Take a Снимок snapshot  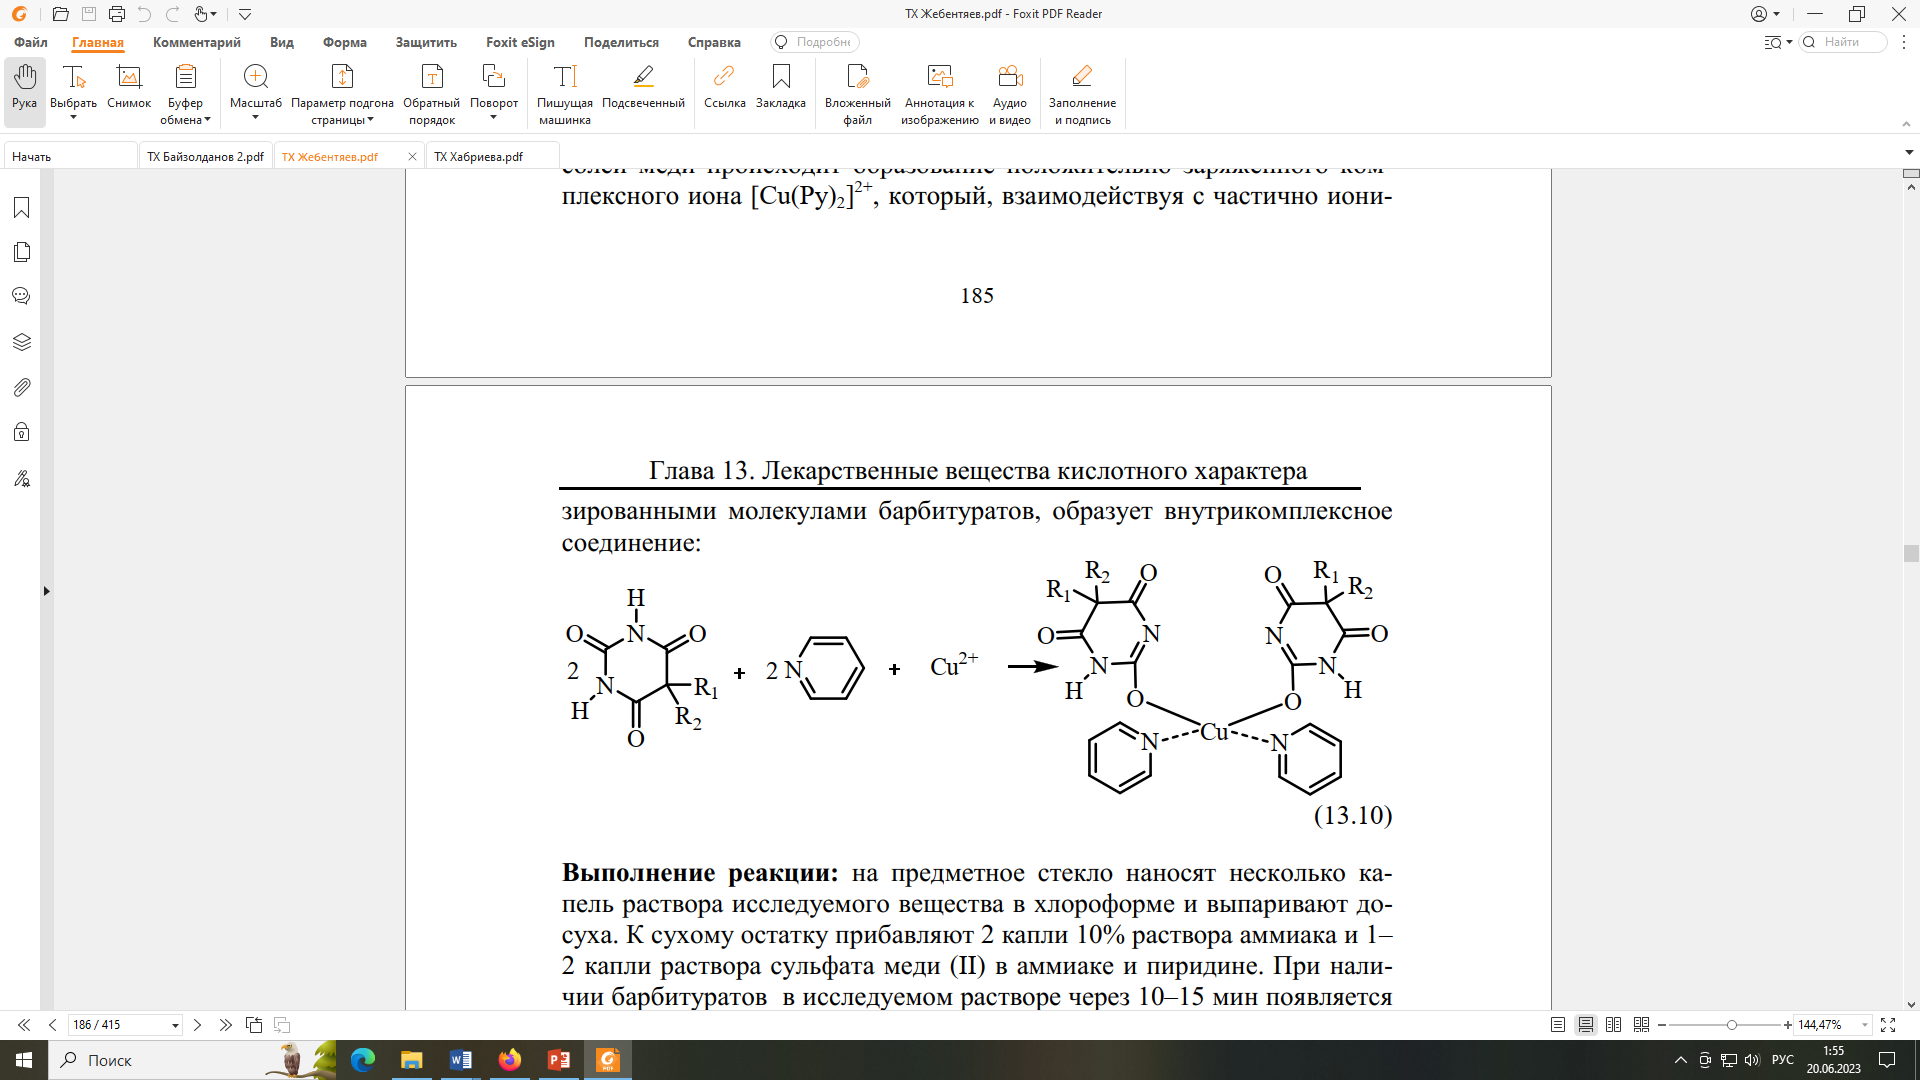[x=129, y=86]
